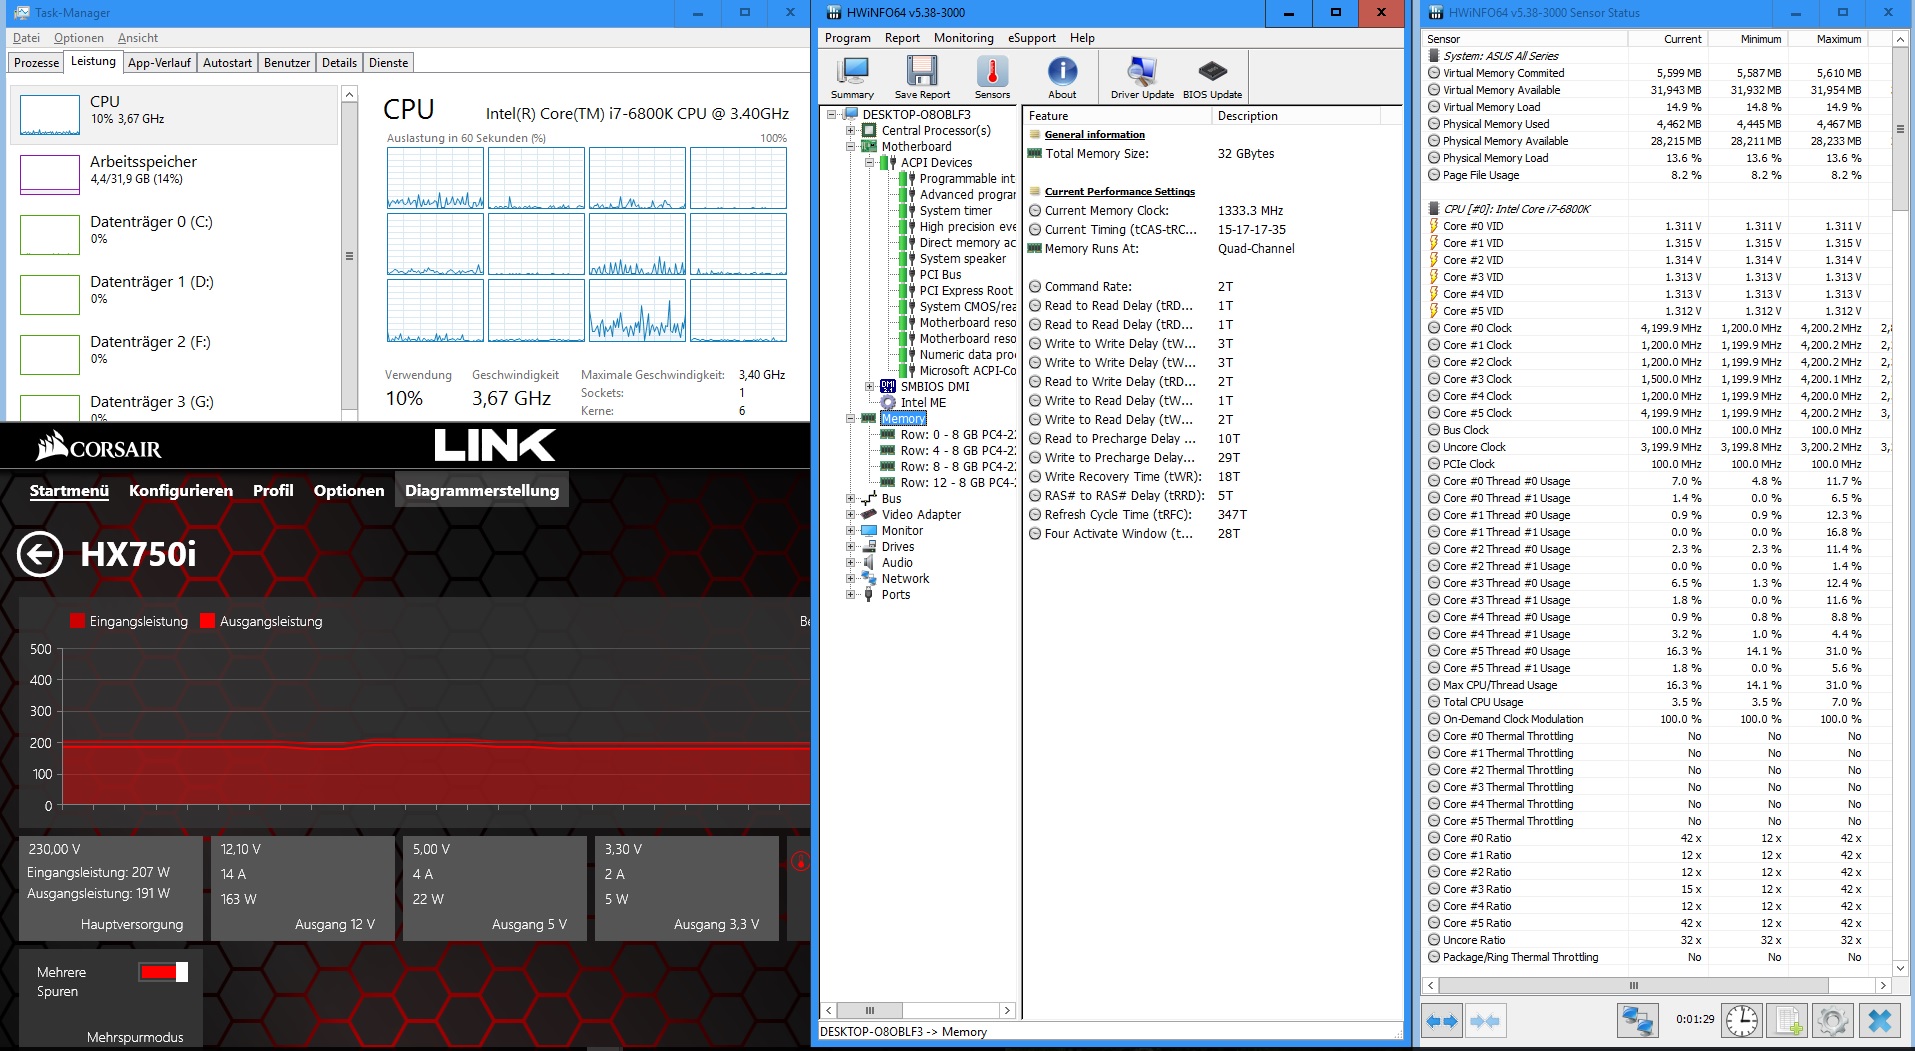Viewport: 1915px width, 1051px height.
Task: Click the Ausgangsleistung red legend swatch
Action: pos(208,621)
